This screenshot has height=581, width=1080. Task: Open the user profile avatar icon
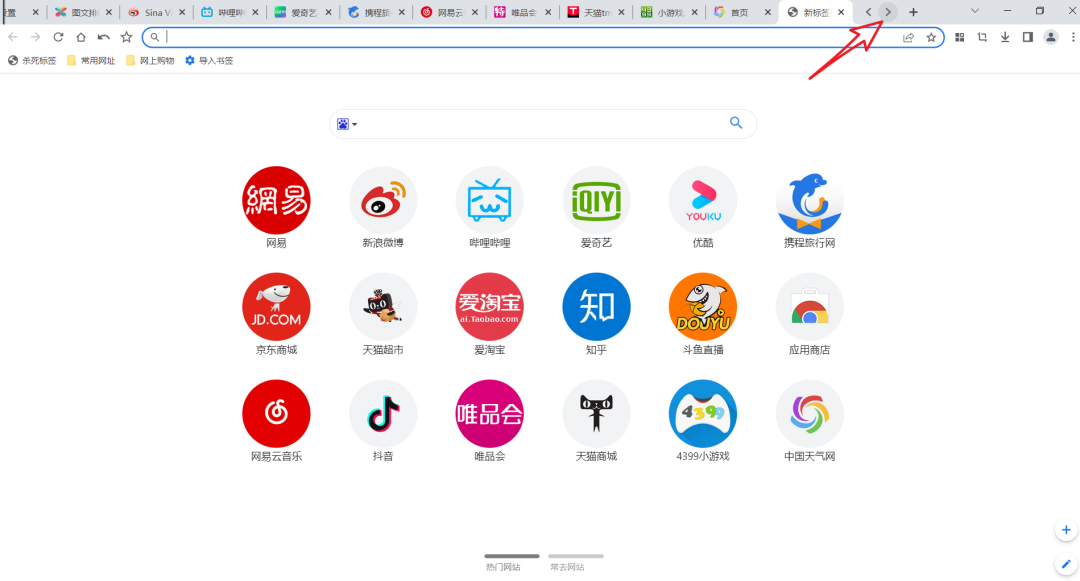1050,37
